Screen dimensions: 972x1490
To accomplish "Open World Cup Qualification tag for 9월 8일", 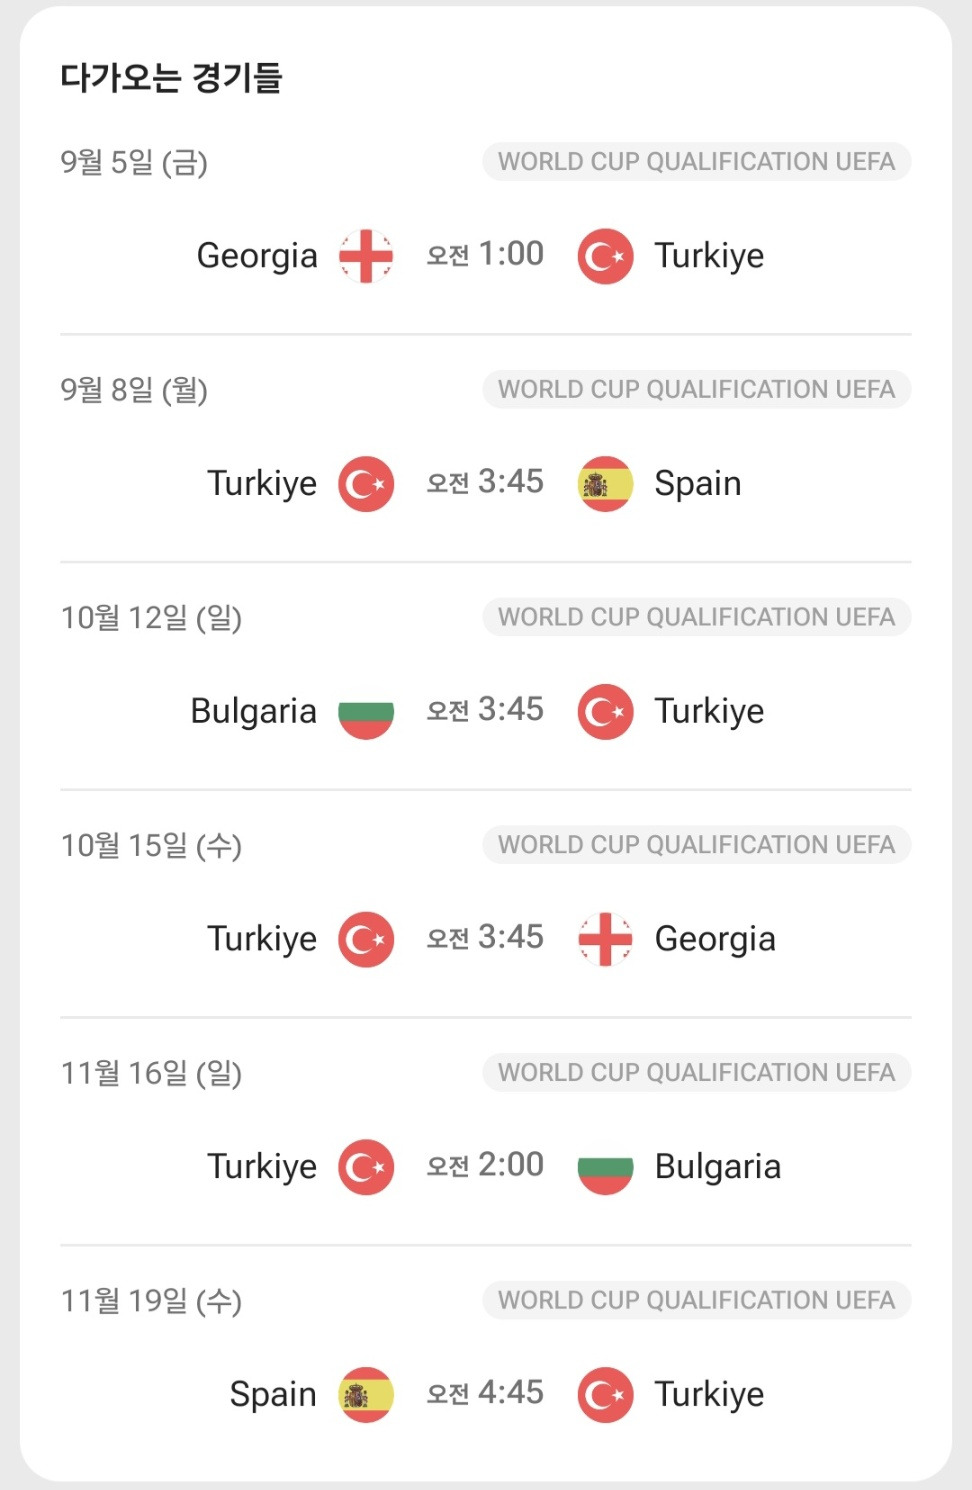I will click(x=697, y=389).
